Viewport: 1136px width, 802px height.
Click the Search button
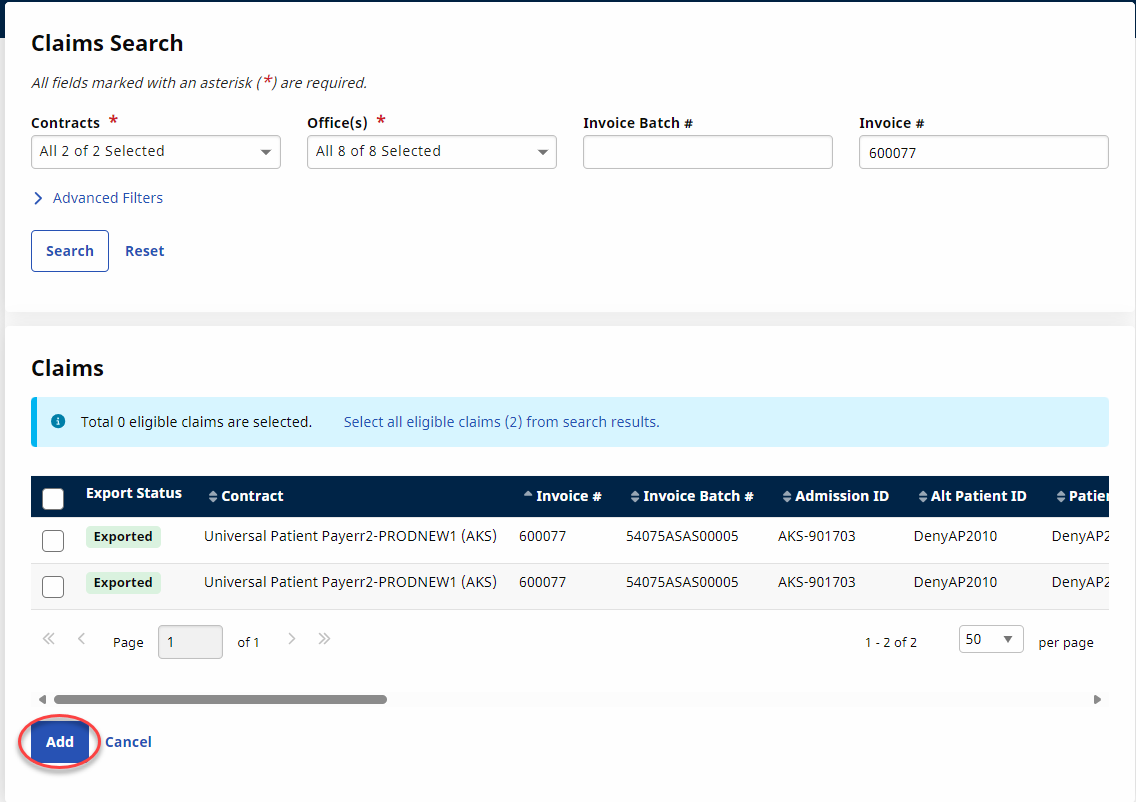pos(70,251)
